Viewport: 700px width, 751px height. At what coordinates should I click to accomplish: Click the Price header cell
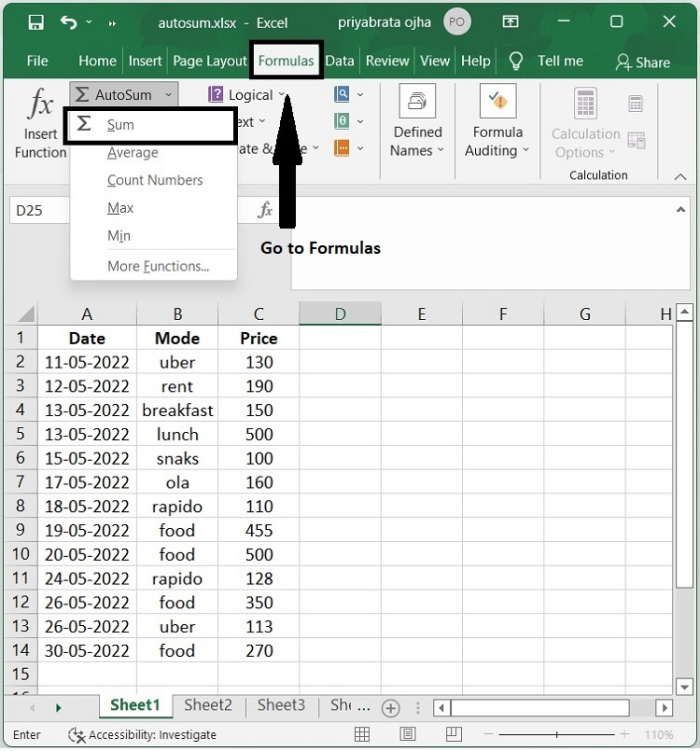coord(259,338)
